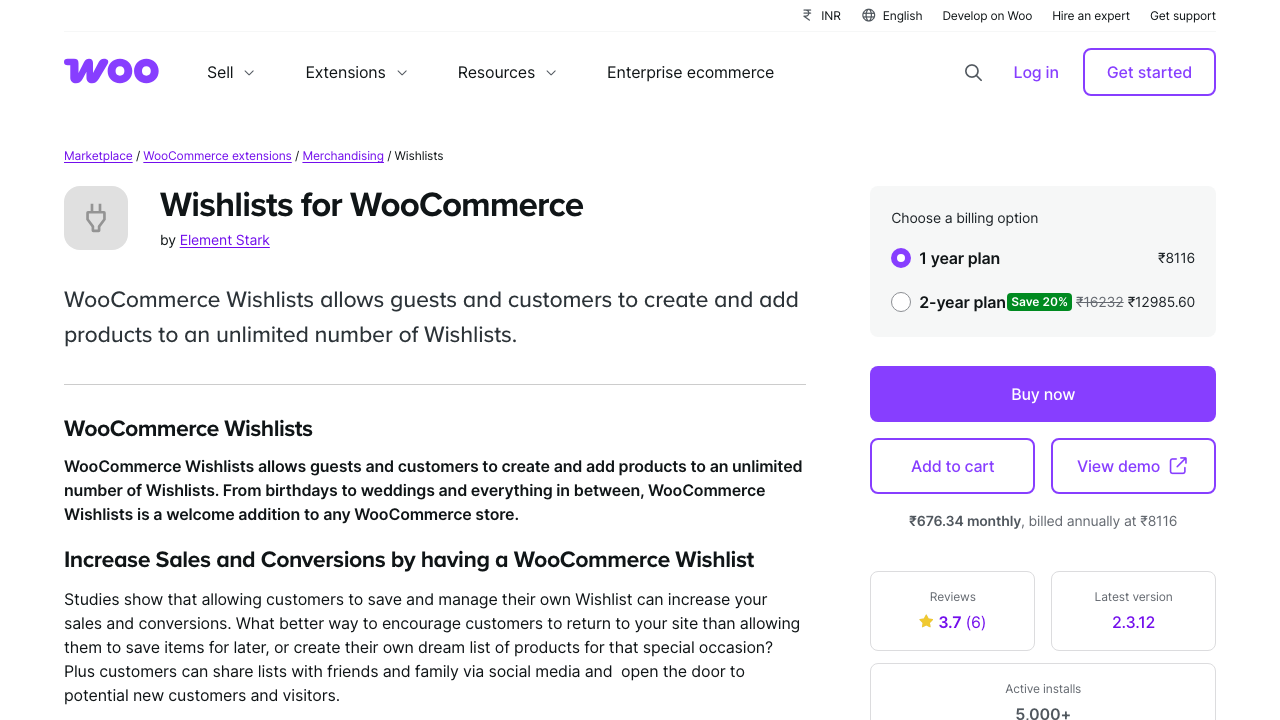Open the Element Stark developer link
The height and width of the screenshot is (720, 1280).
coord(224,240)
